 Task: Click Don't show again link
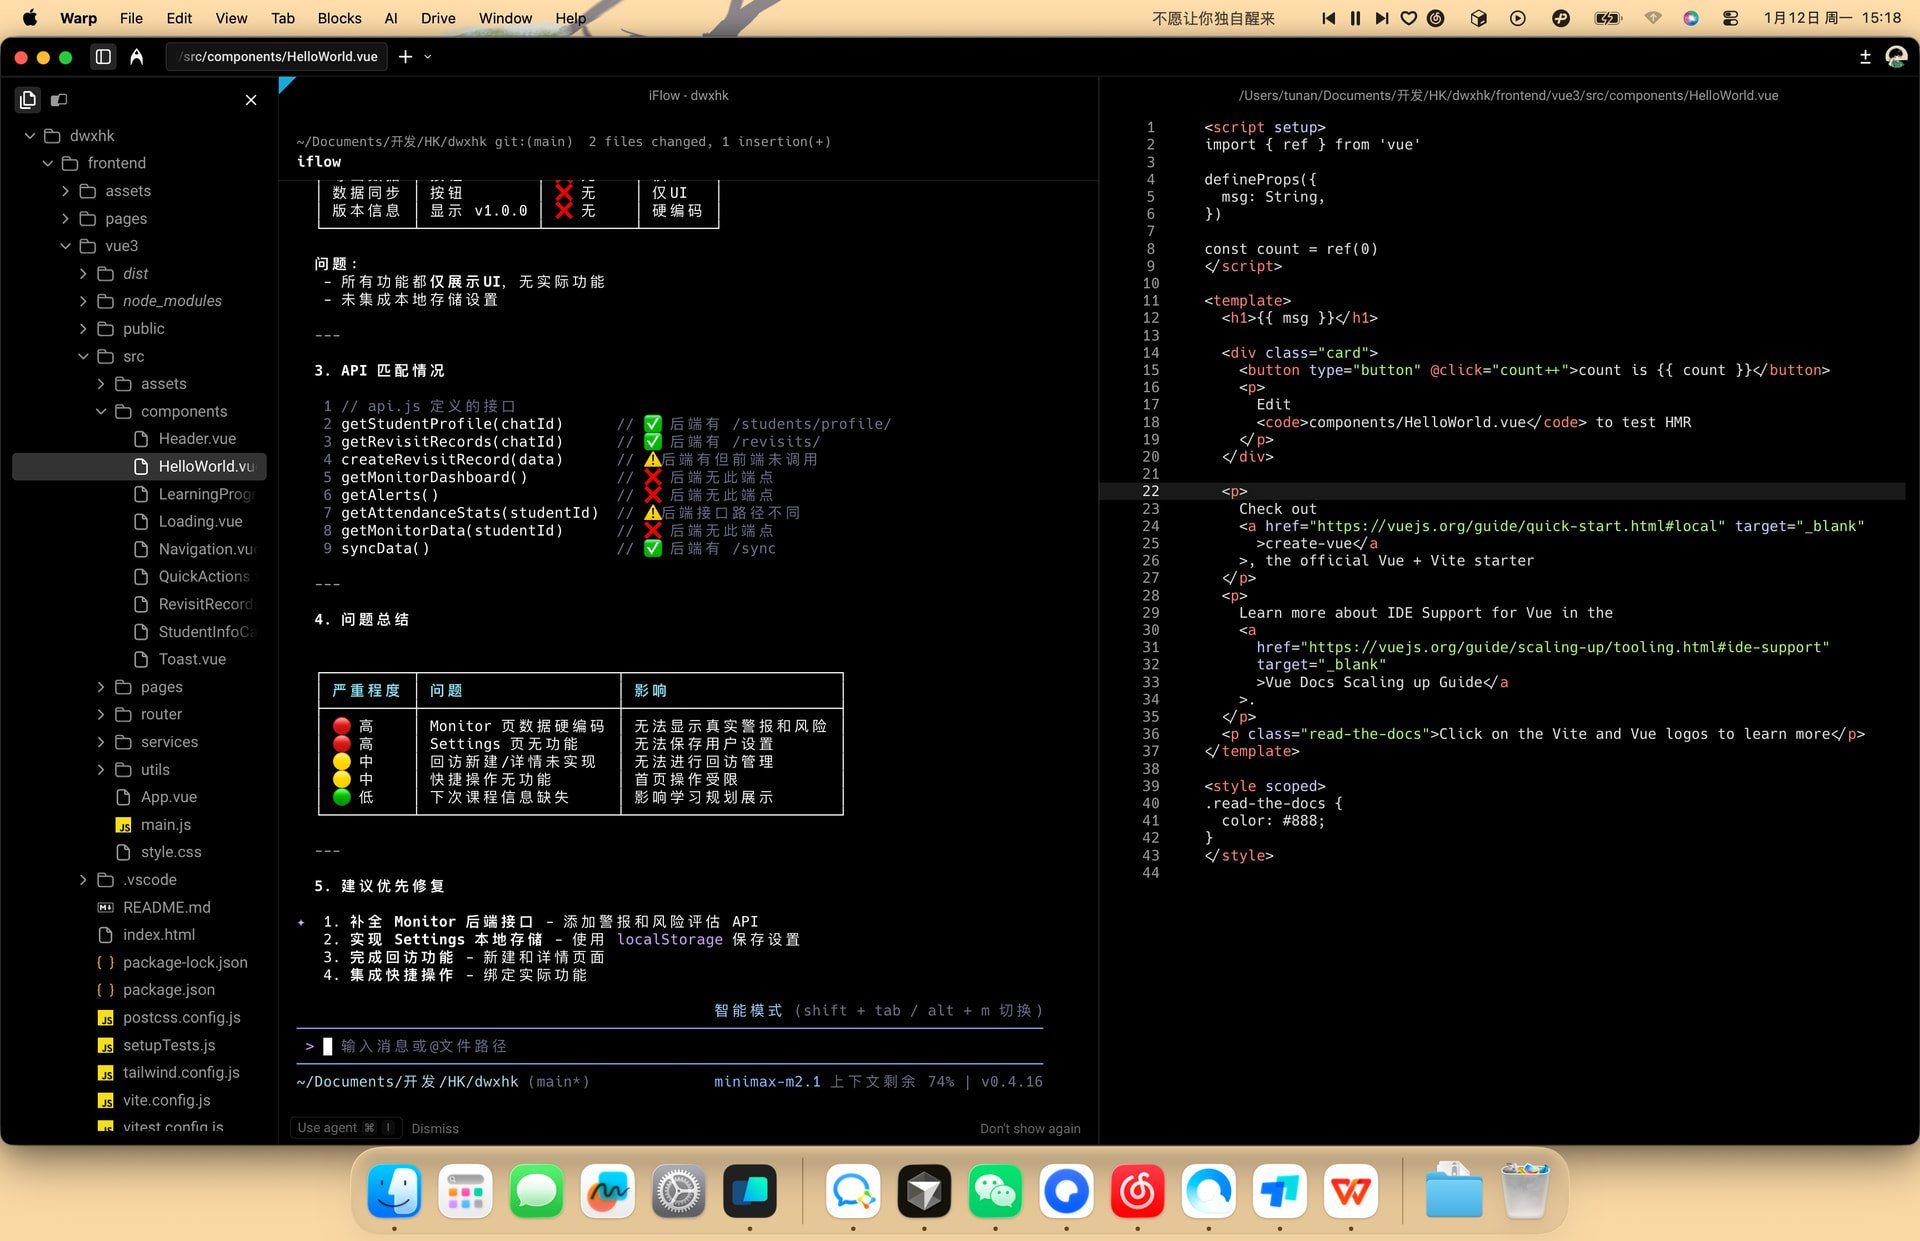[x=1030, y=1128]
